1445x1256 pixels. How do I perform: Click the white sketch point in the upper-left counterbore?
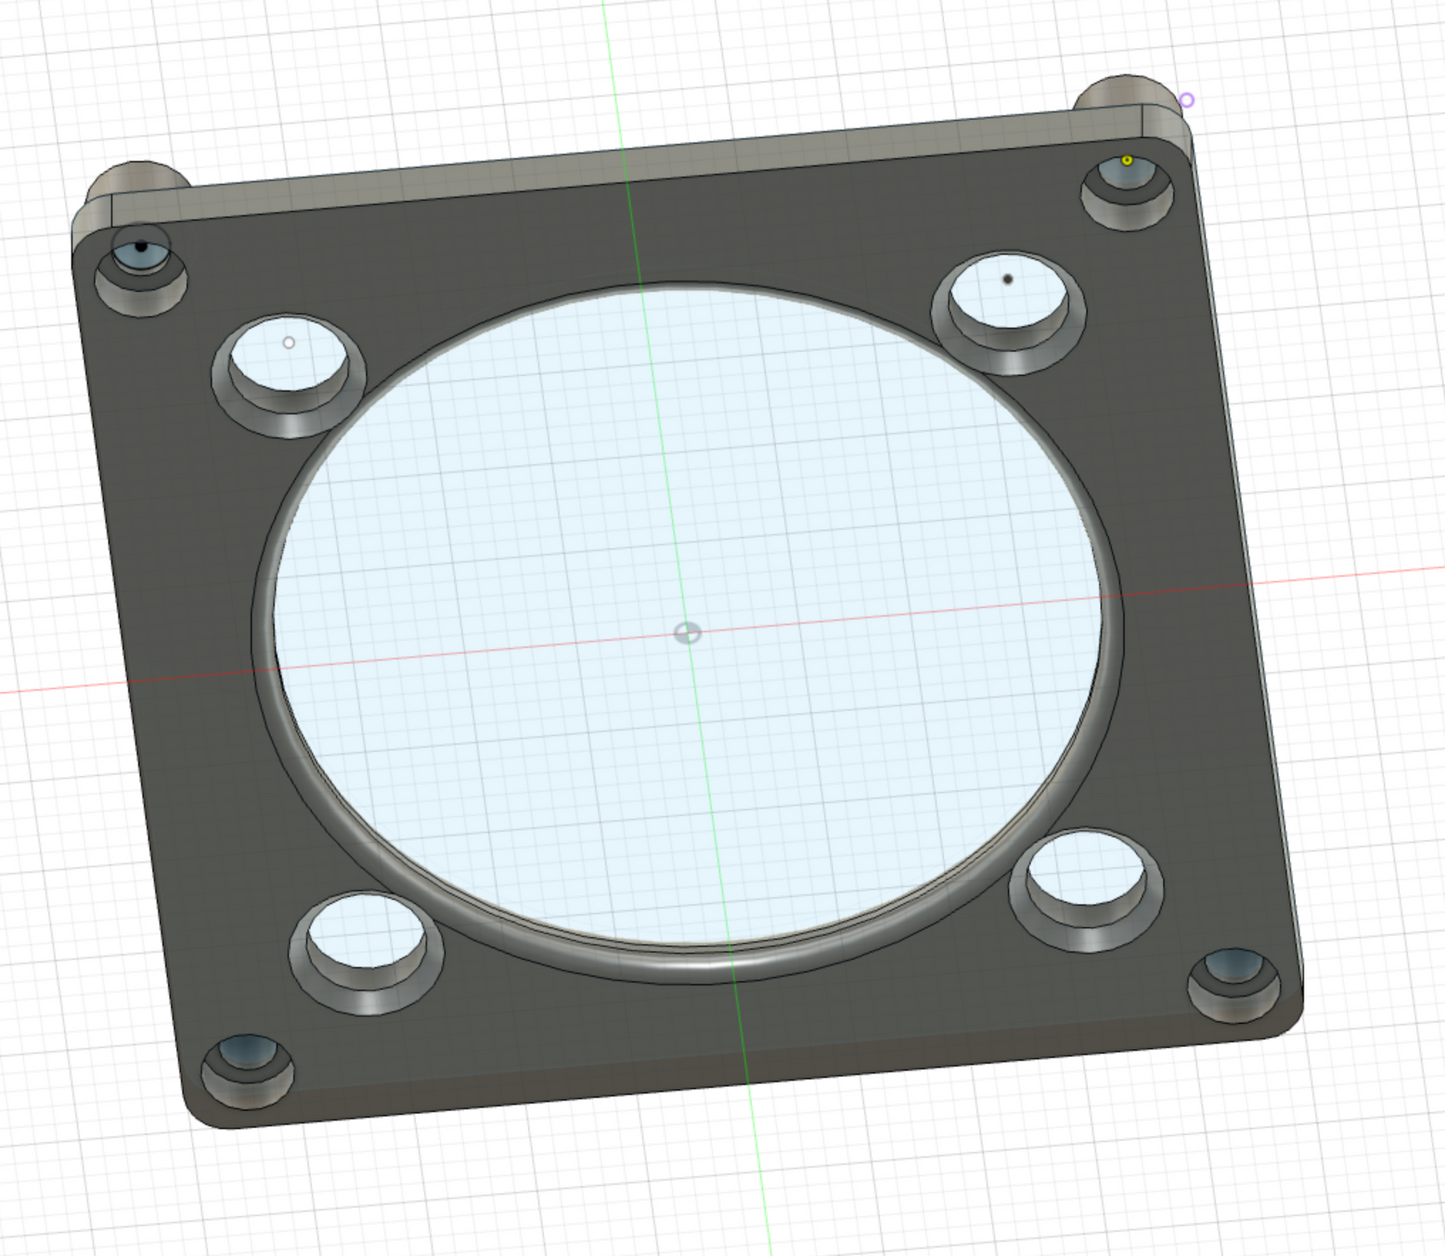(x=288, y=341)
